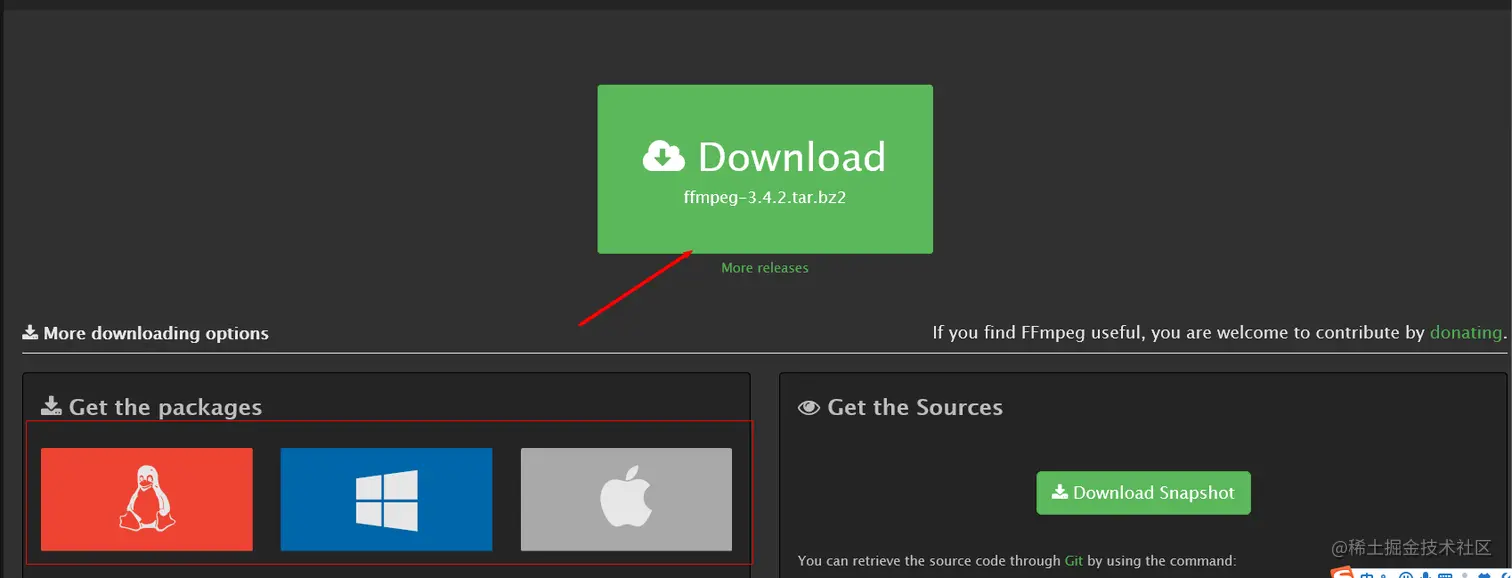The image size is (1512, 578).
Task: Click the More downloading options heading
Action: tap(146, 333)
